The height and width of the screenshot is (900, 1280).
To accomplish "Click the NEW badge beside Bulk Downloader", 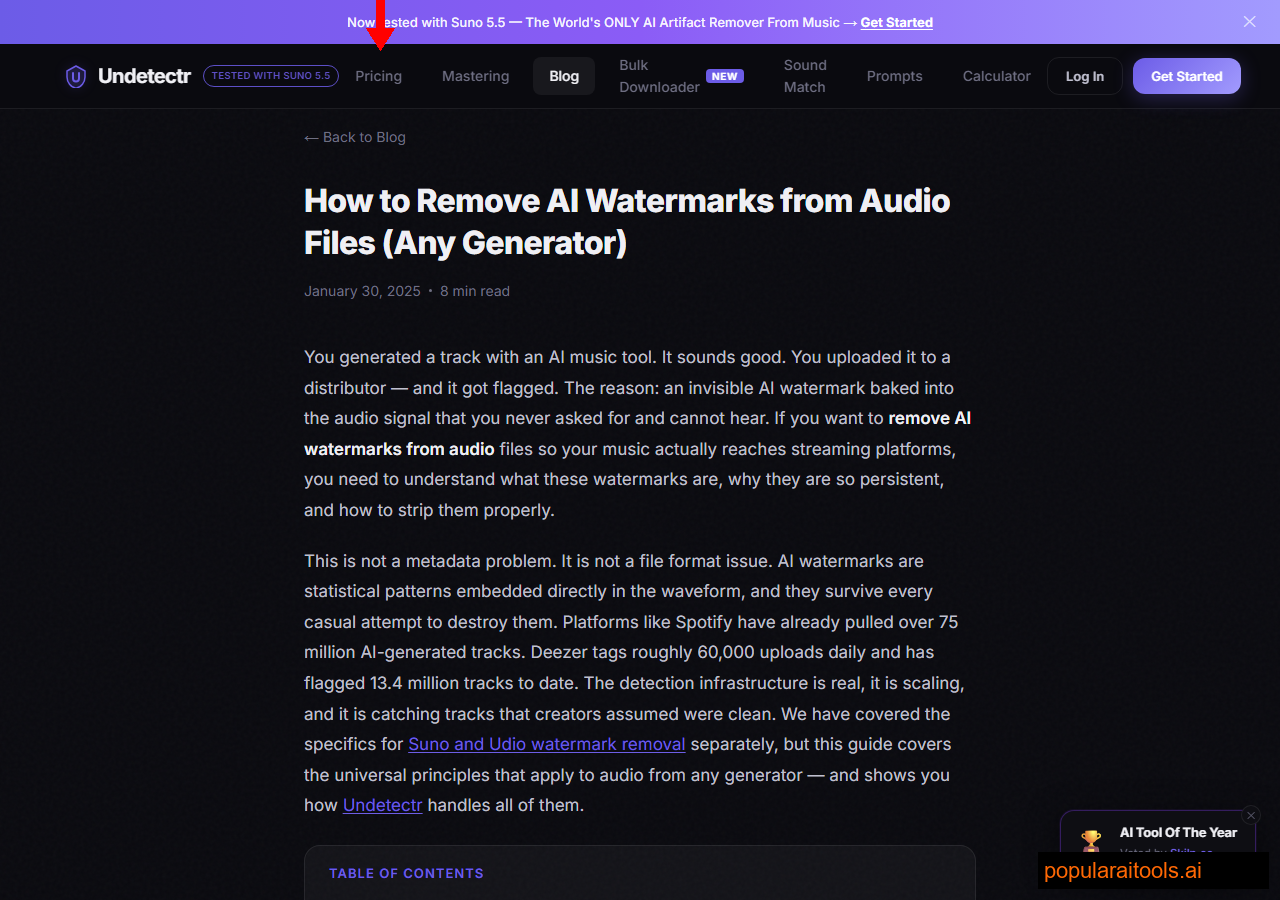I will coord(724,75).
